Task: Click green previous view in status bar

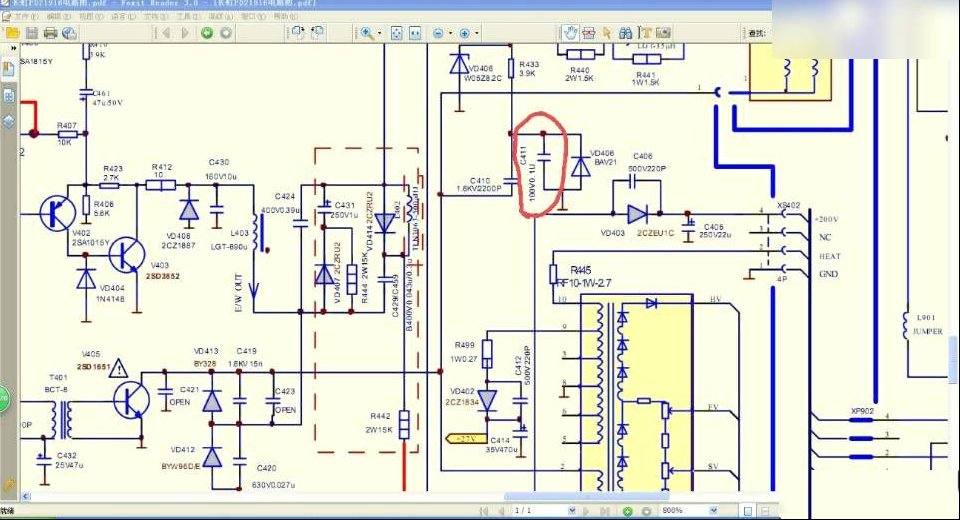Action: (x=628, y=511)
